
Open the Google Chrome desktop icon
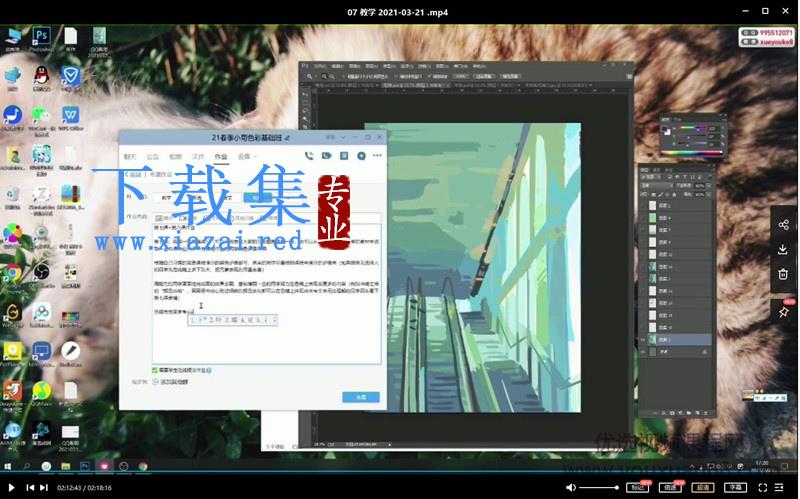point(12,276)
